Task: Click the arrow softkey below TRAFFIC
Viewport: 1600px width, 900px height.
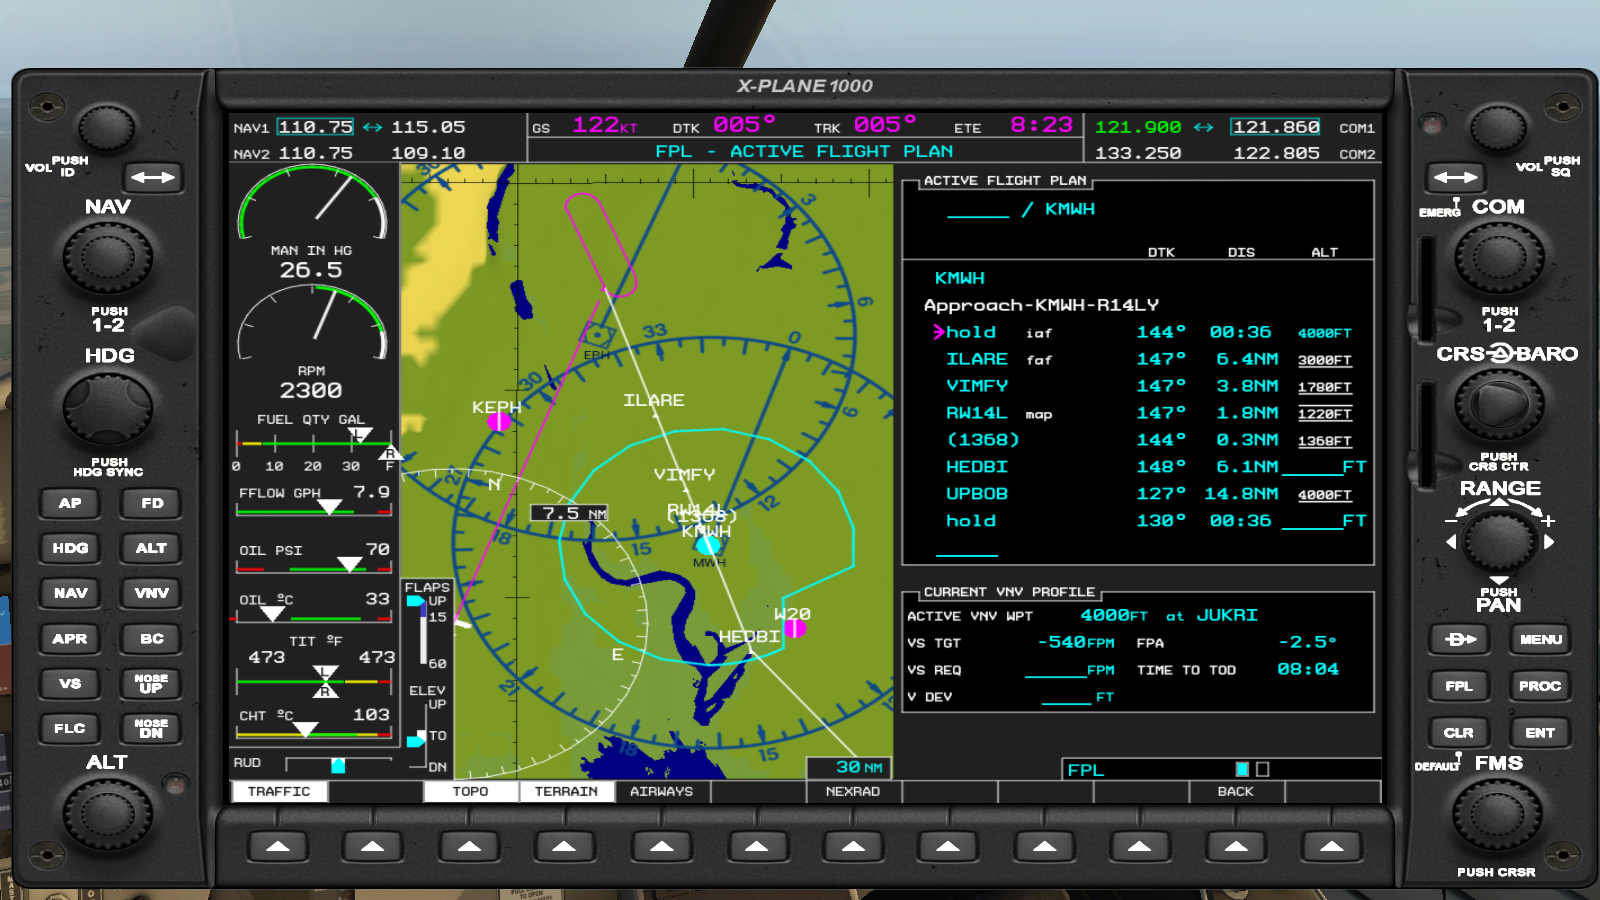Action: click(278, 847)
